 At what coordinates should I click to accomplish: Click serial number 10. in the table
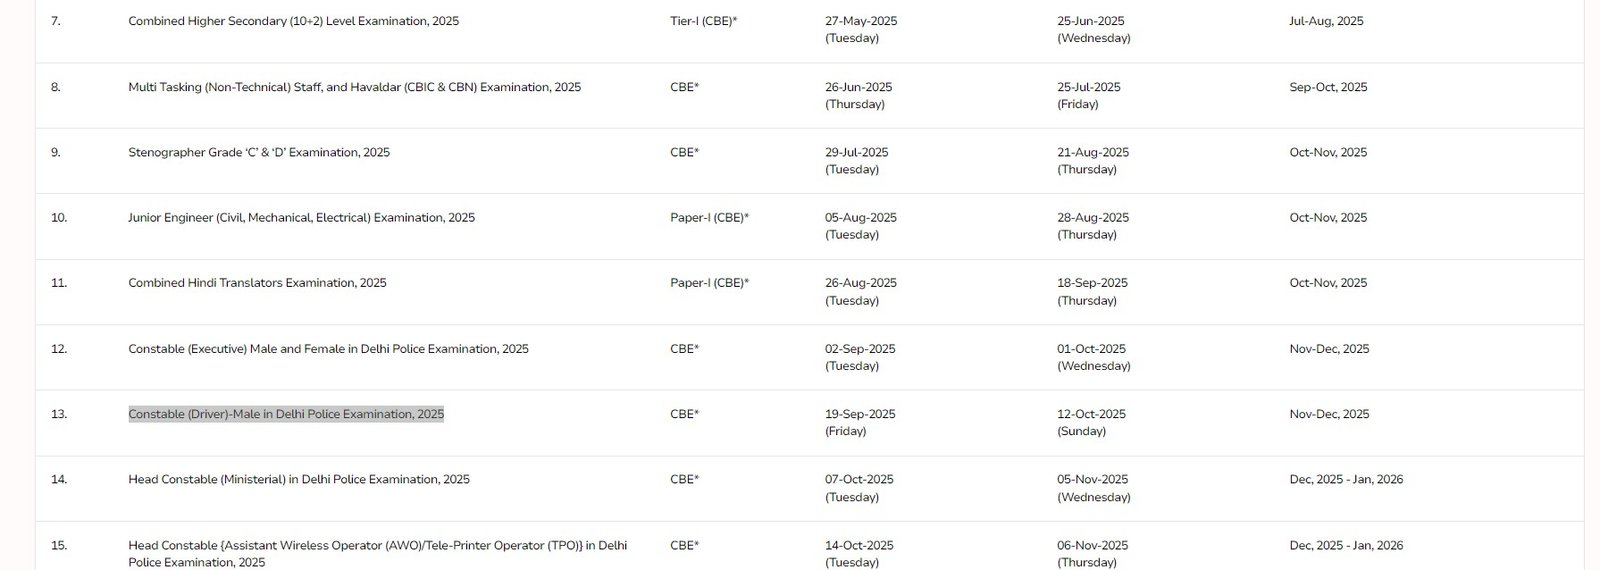tap(59, 217)
